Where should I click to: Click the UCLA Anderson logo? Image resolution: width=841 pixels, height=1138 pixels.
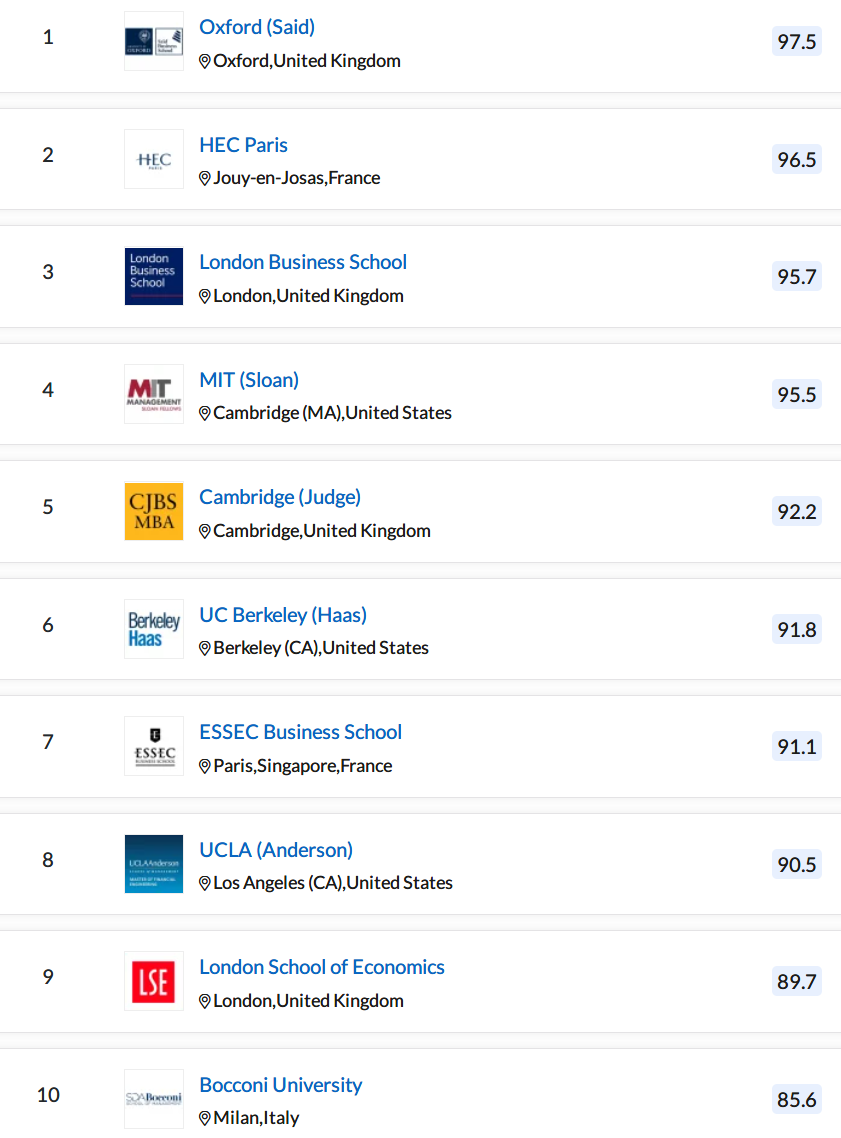point(154,864)
